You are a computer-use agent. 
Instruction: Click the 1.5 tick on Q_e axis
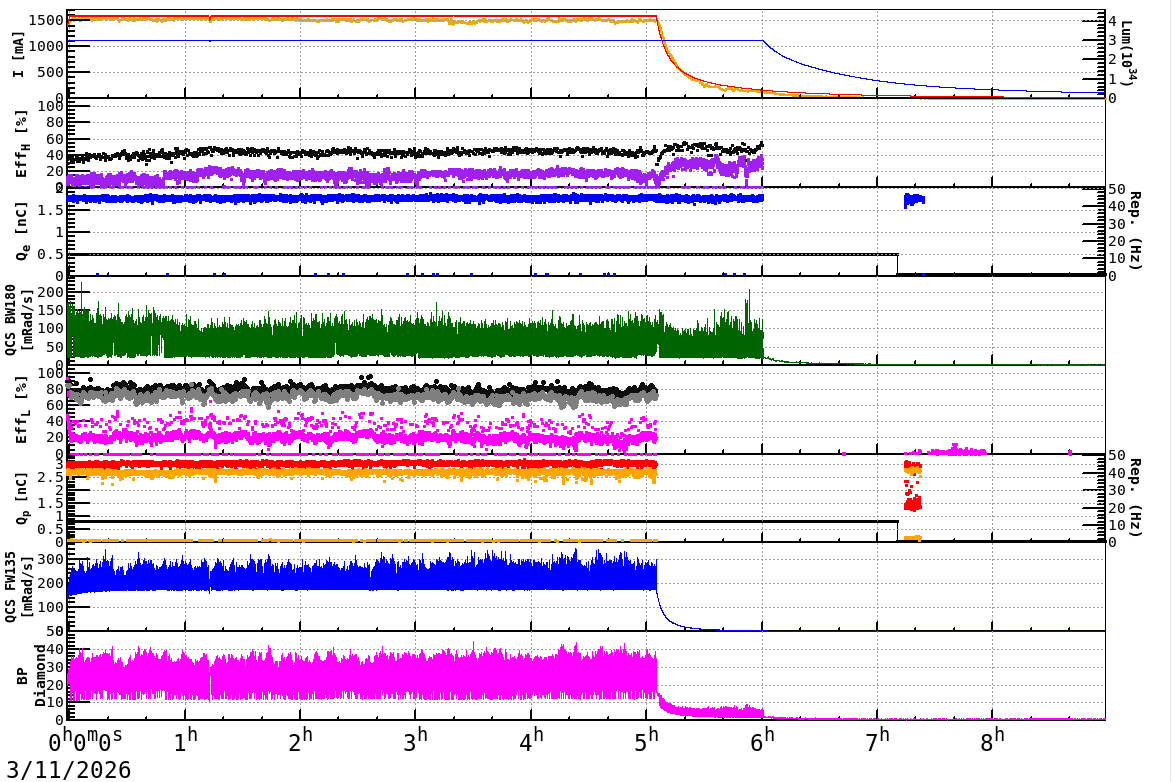click(52, 210)
